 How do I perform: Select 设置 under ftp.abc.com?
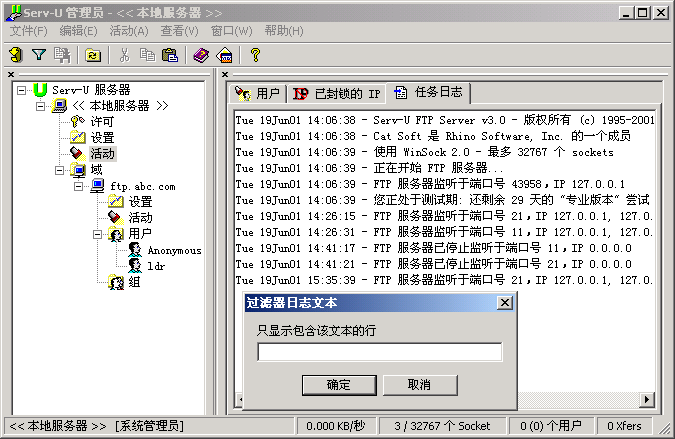tap(140, 202)
